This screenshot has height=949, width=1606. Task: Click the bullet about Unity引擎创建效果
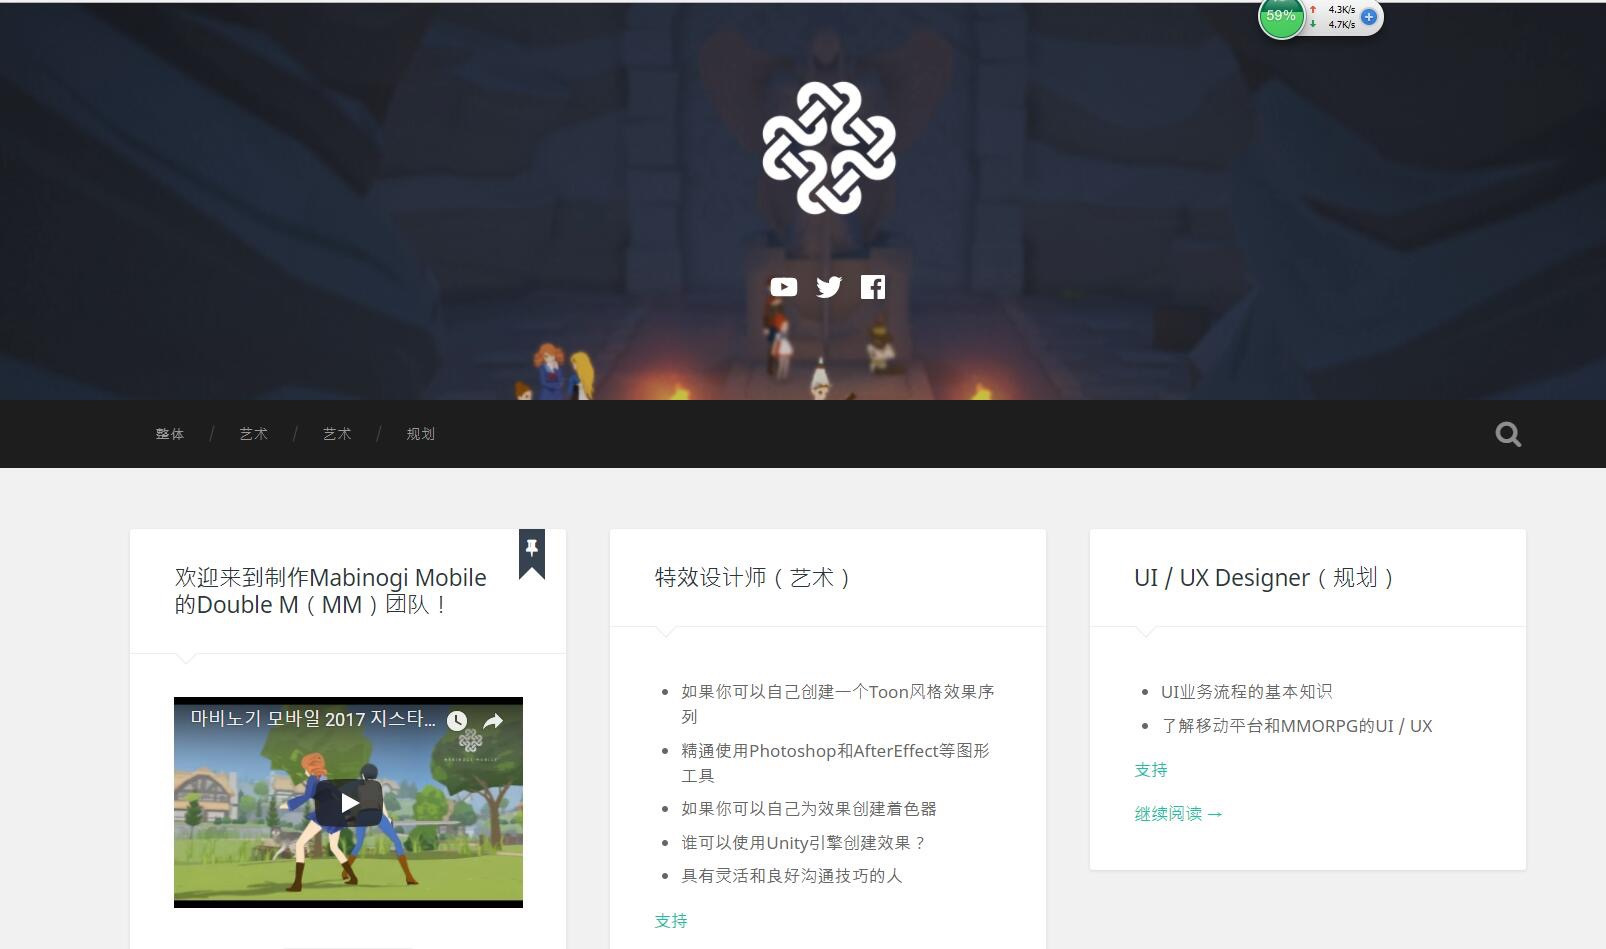click(805, 843)
